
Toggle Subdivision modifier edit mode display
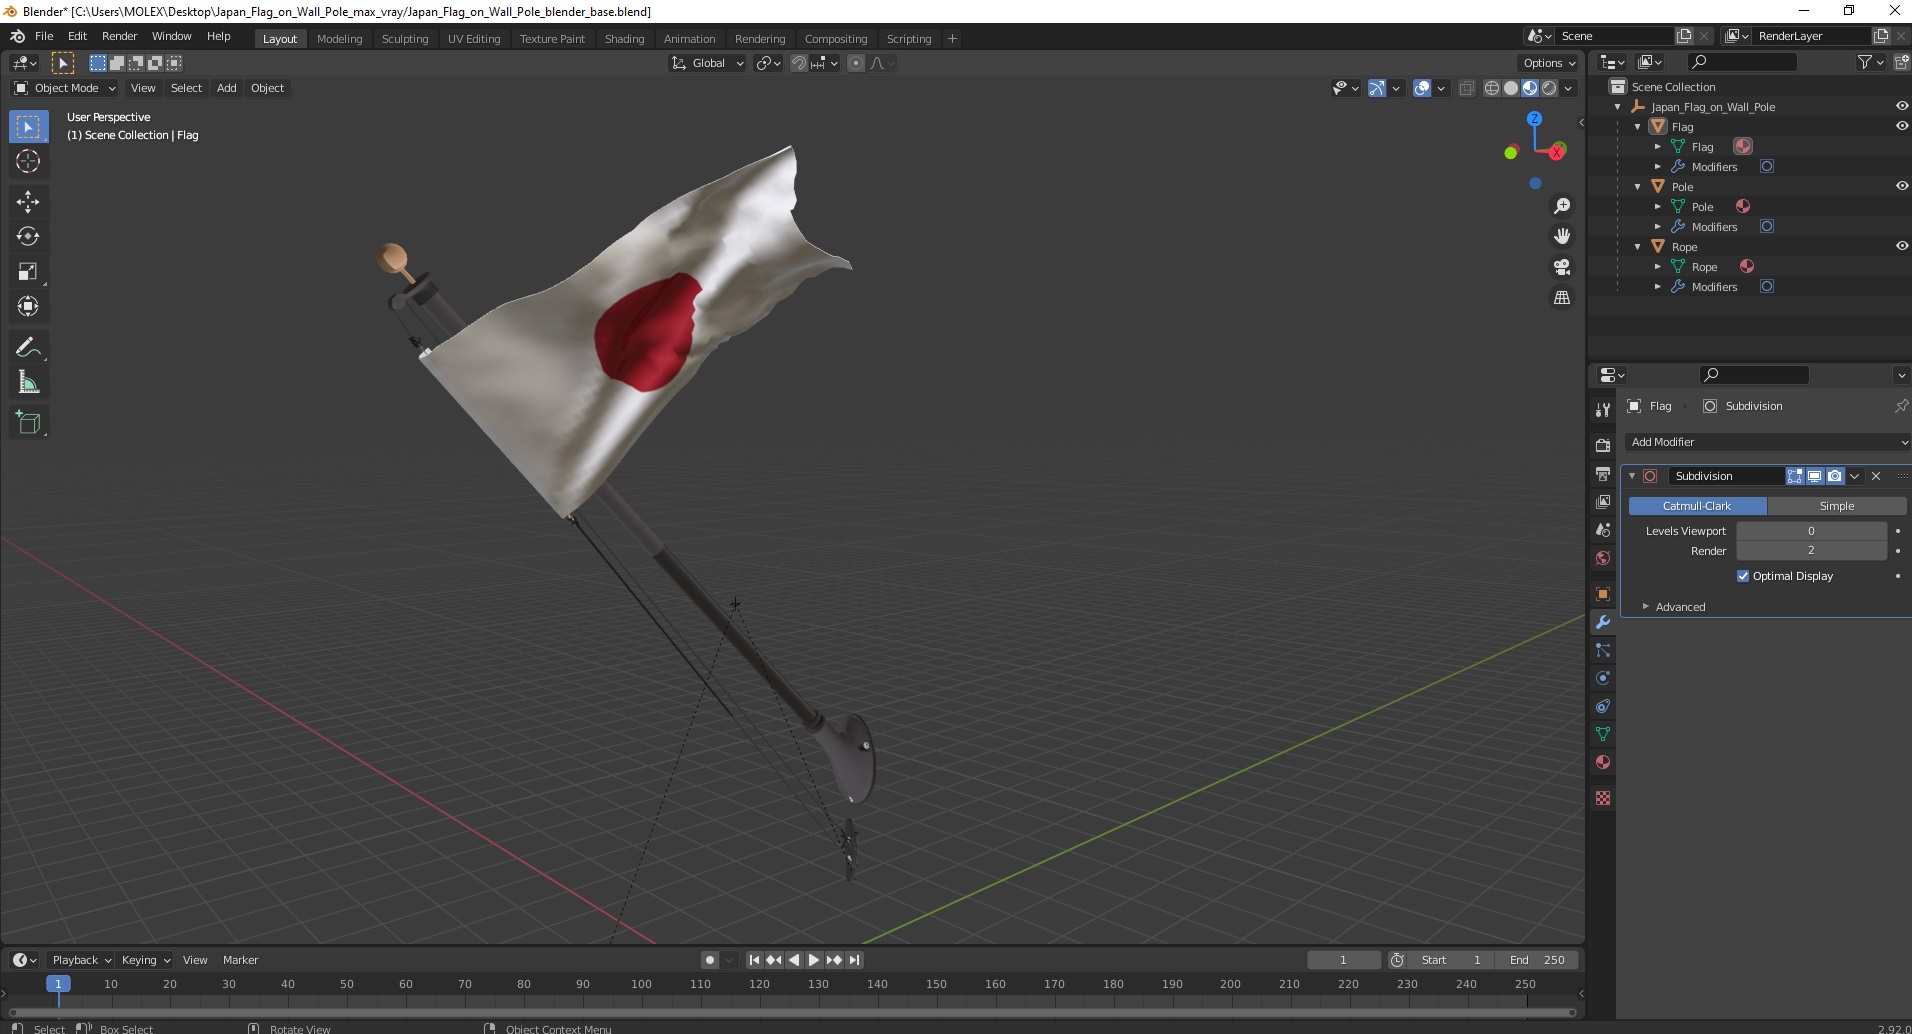(1795, 476)
